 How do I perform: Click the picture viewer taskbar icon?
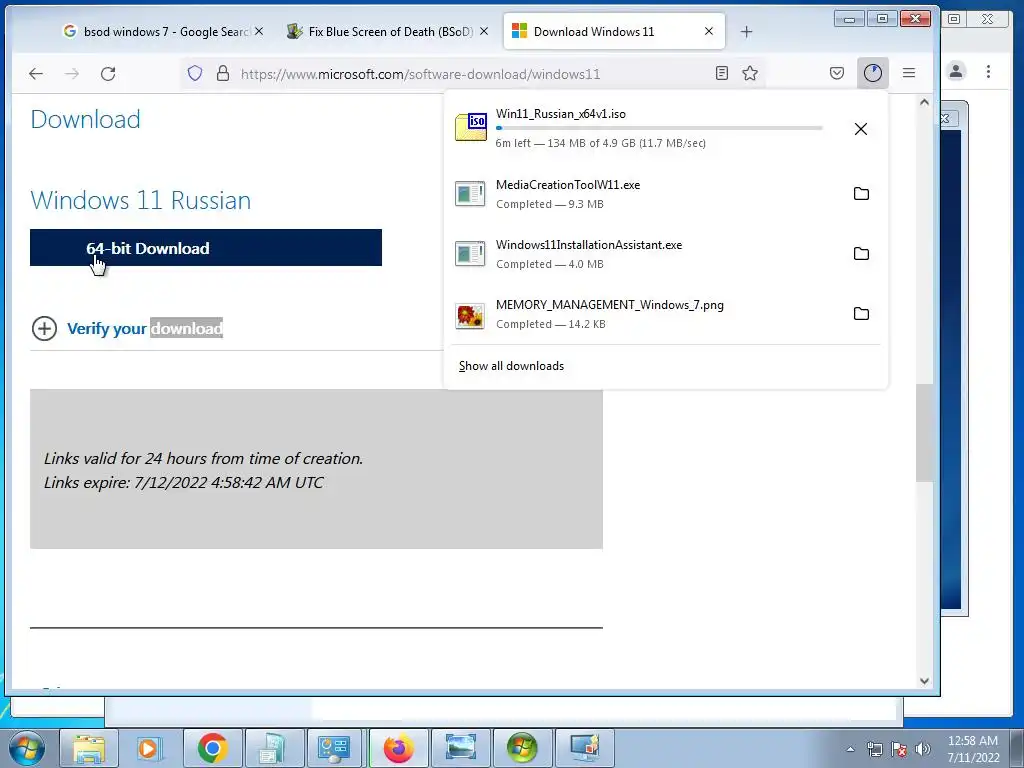(460, 748)
